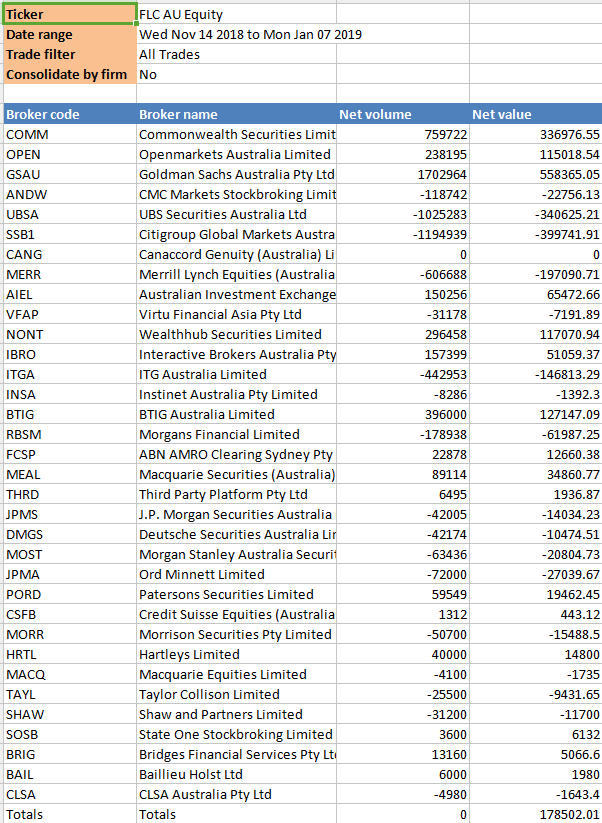The width and height of the screenshot is (602, 823).
Task: Select the MERR broker code cell
Action: tap(69, 274)
